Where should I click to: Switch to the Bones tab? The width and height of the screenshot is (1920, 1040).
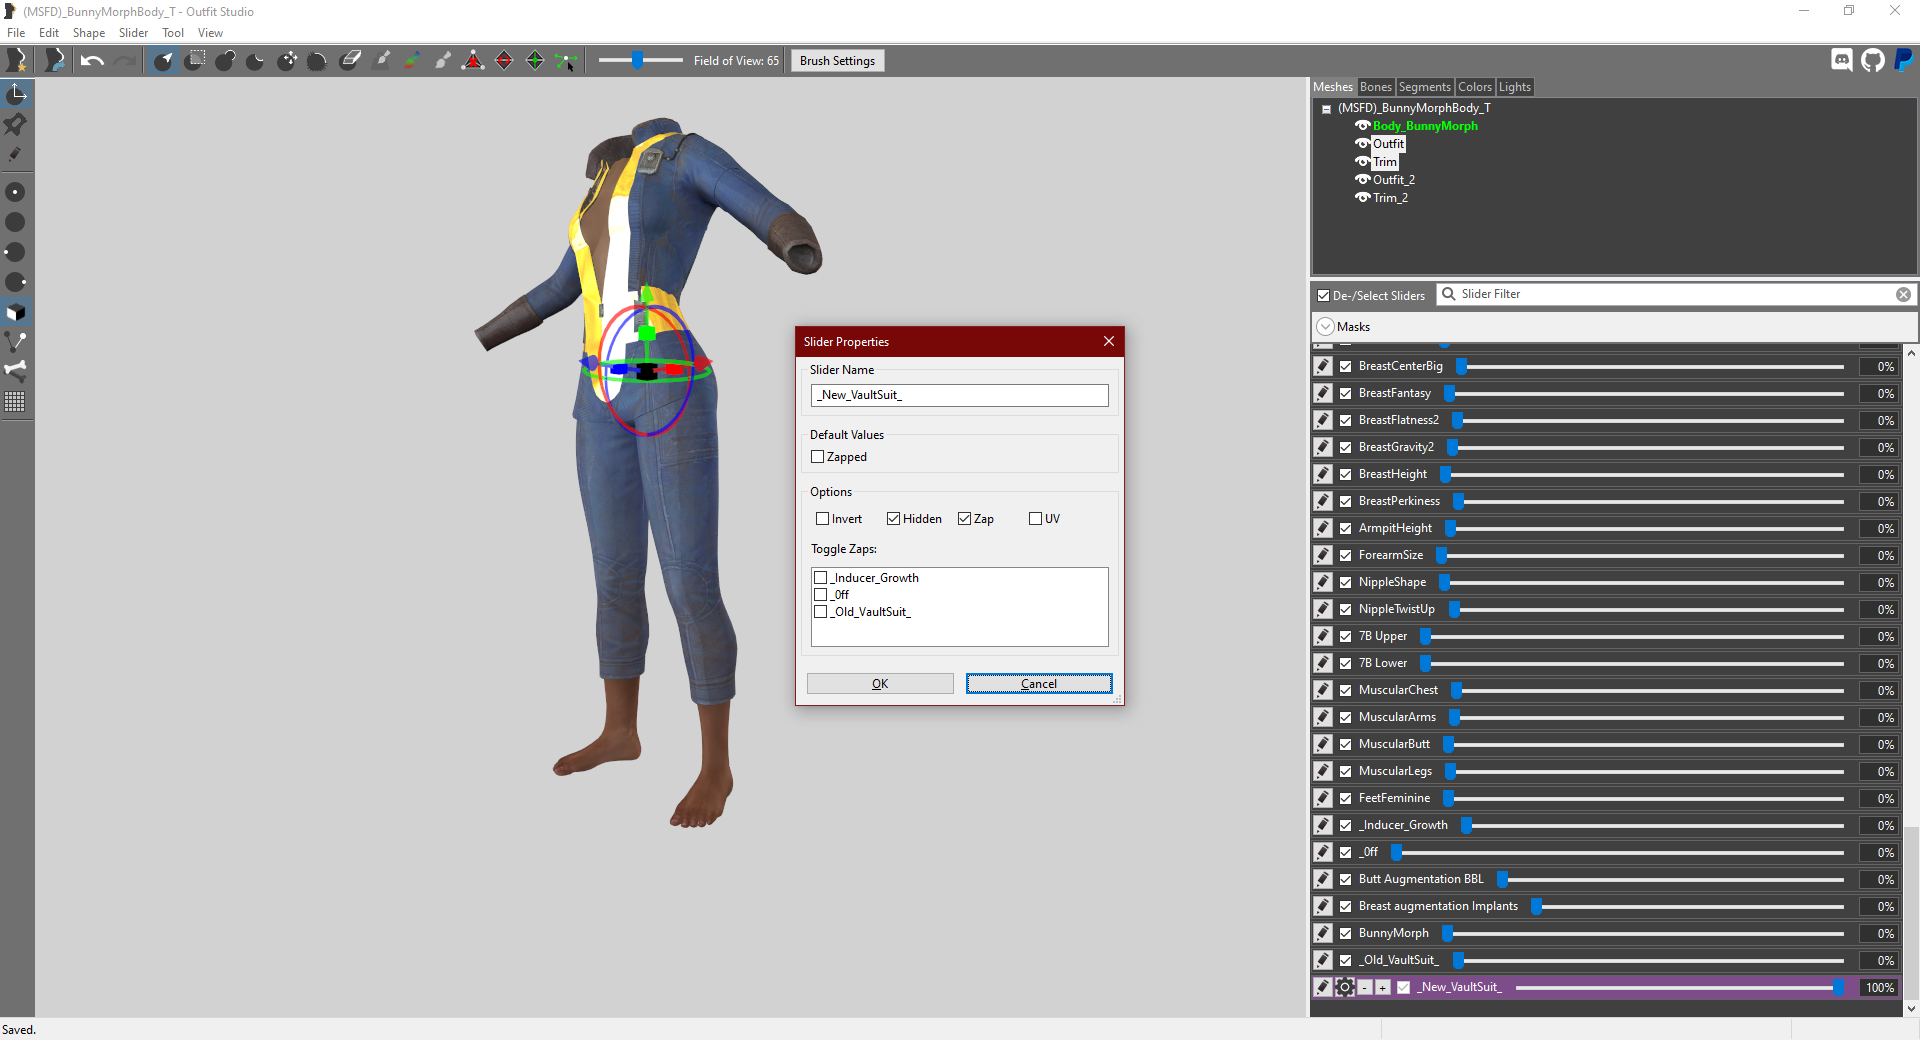pyautogui.click(x=1375, y=87)
